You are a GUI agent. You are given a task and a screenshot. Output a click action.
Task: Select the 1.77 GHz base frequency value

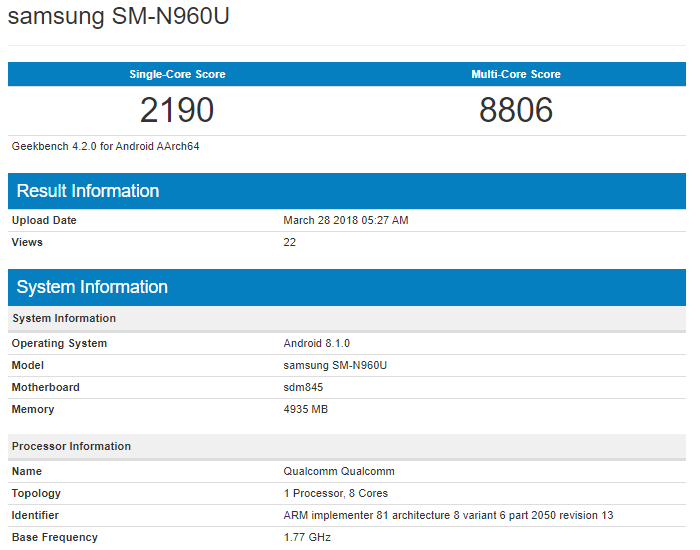pyautogui.click(x=307, y=537)
